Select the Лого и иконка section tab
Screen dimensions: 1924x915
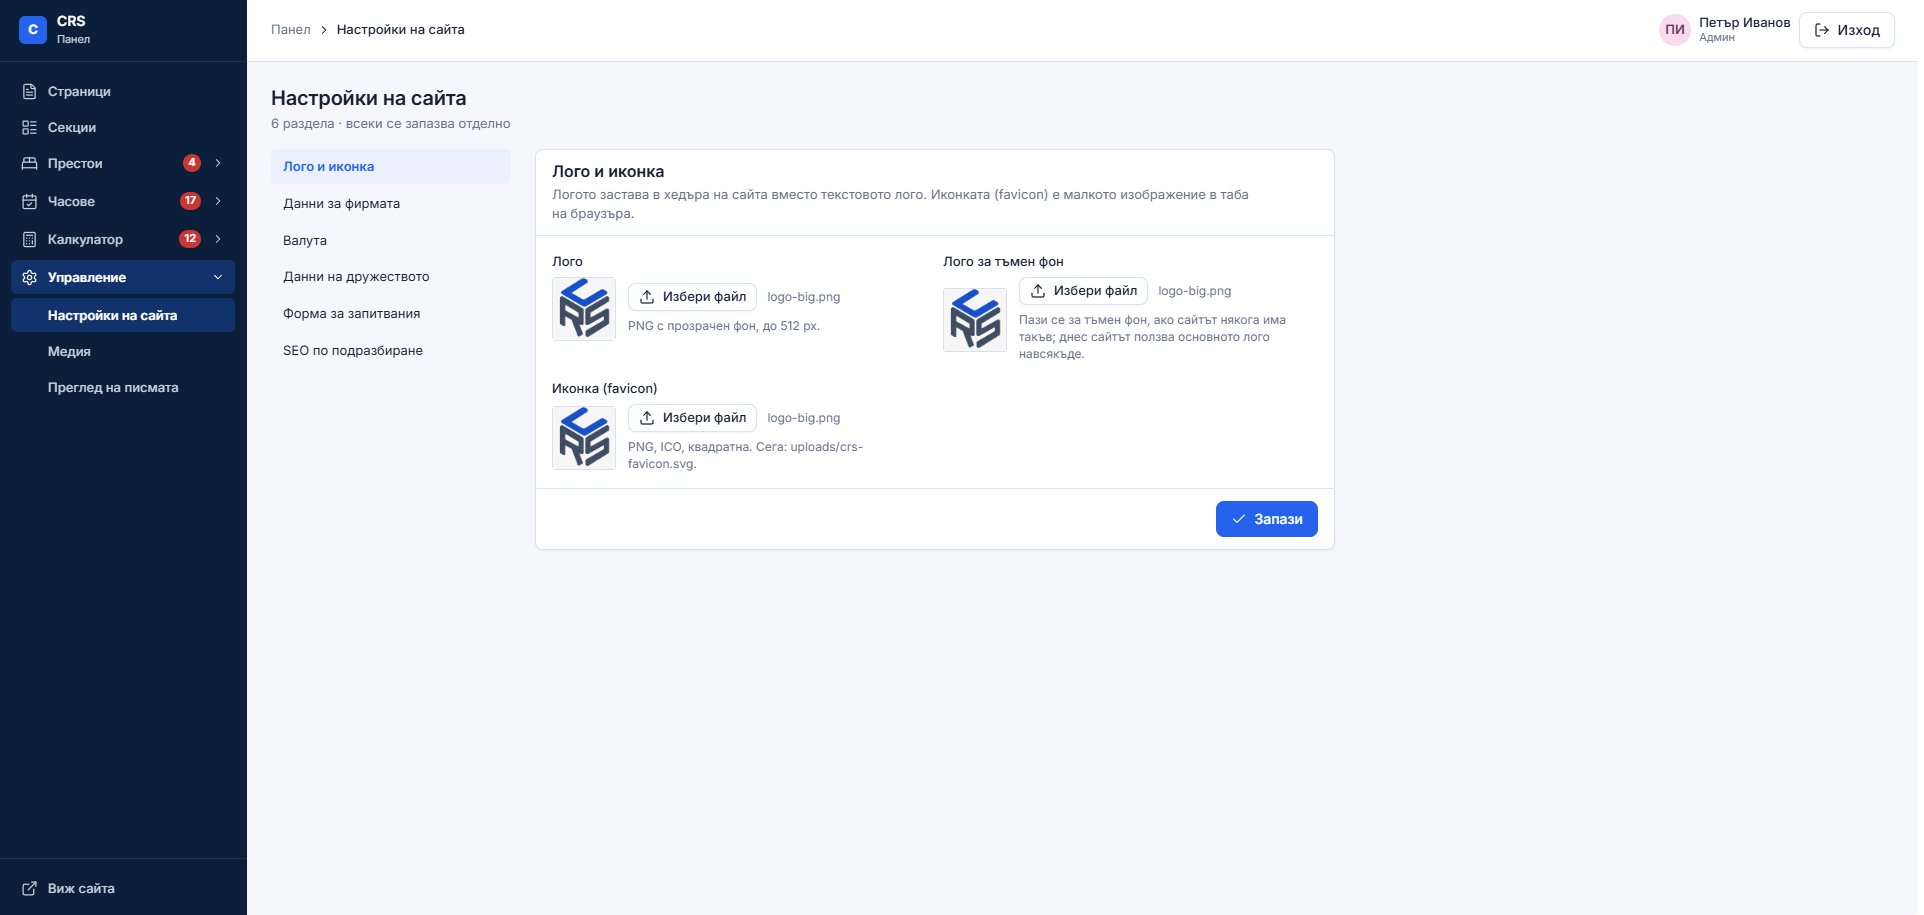pyautogui.click(x=391, y=167)
